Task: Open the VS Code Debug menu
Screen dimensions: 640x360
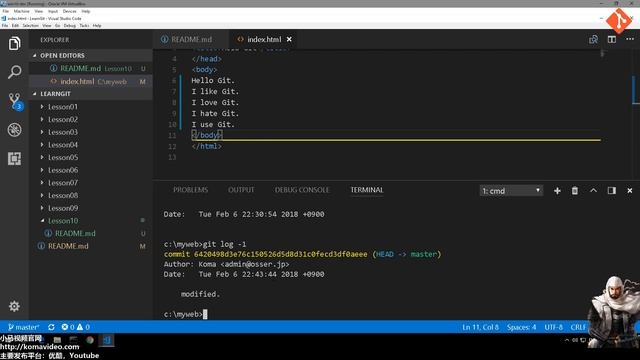Action: click(x=70, y=25)
